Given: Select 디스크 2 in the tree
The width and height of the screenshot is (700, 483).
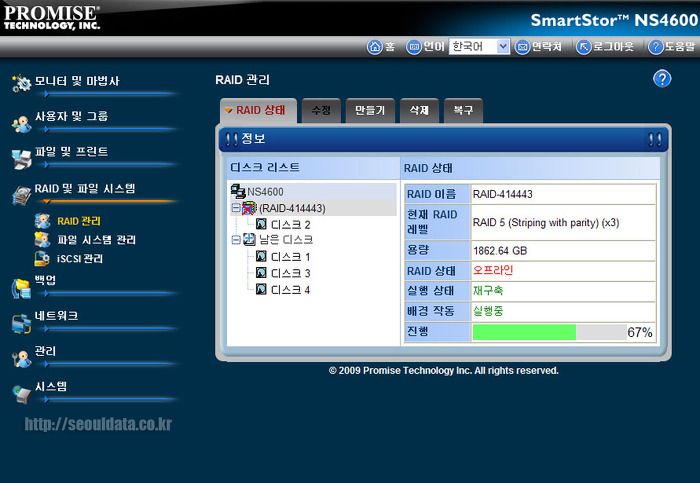Looking at the screenshot, I should (x=290, y=225).
